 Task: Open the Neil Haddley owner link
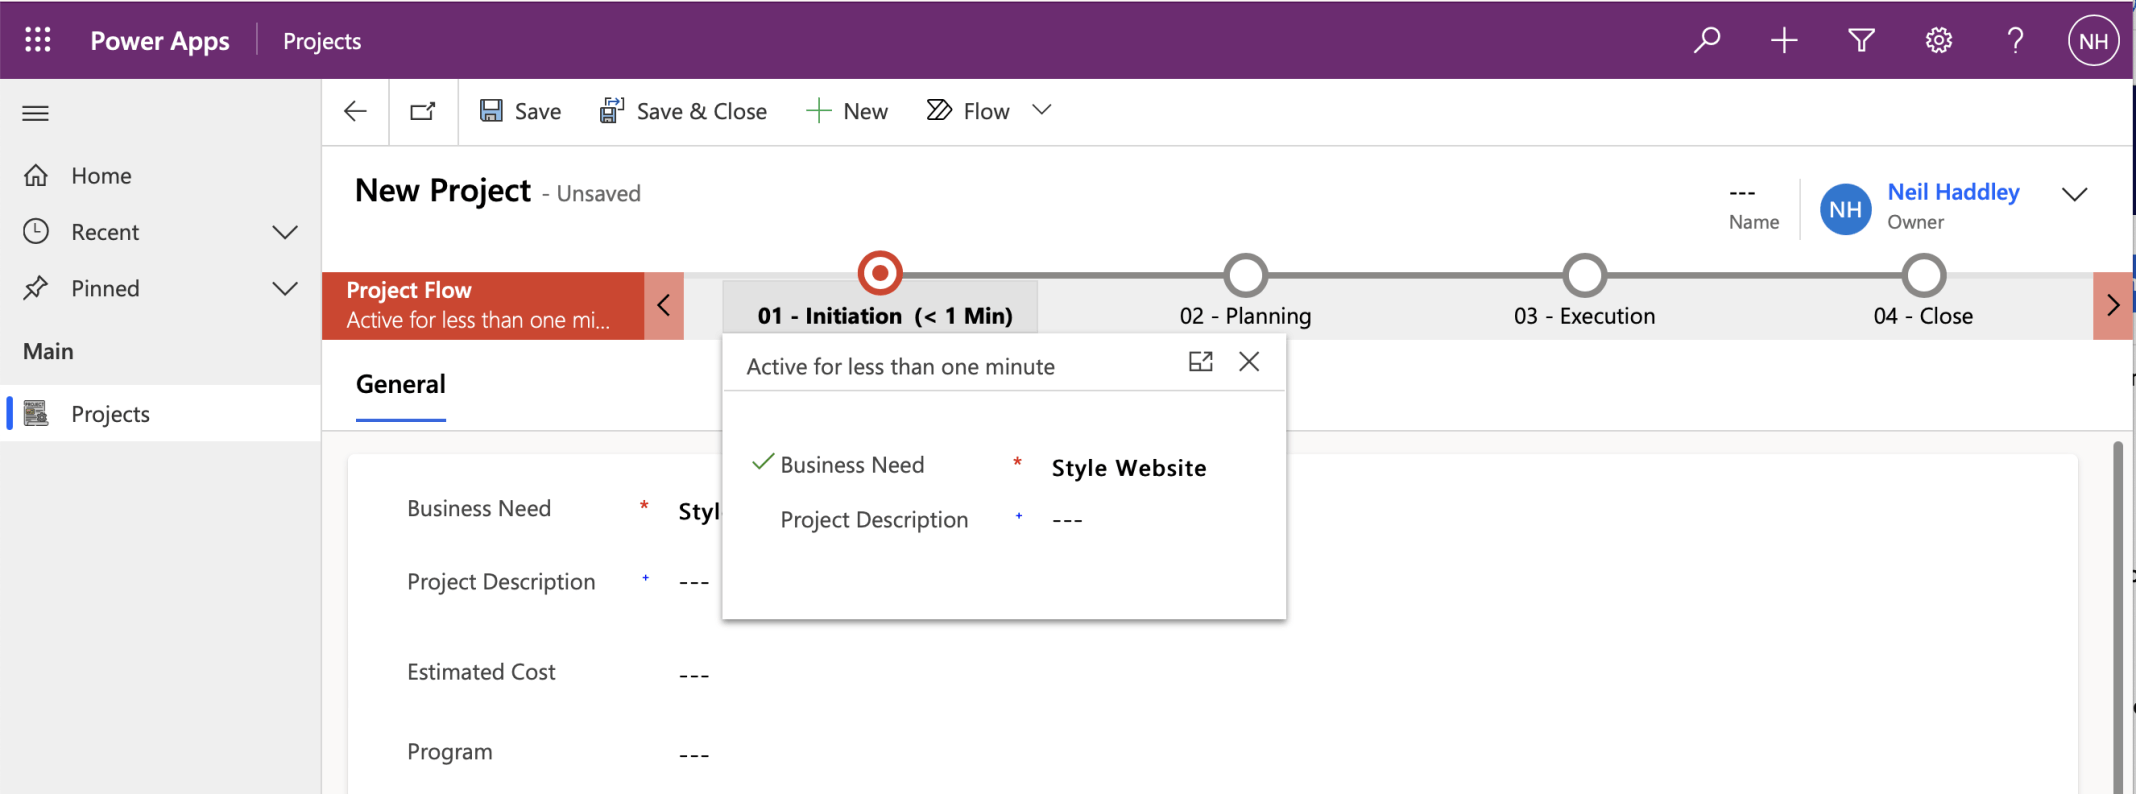click(1953, 192)
